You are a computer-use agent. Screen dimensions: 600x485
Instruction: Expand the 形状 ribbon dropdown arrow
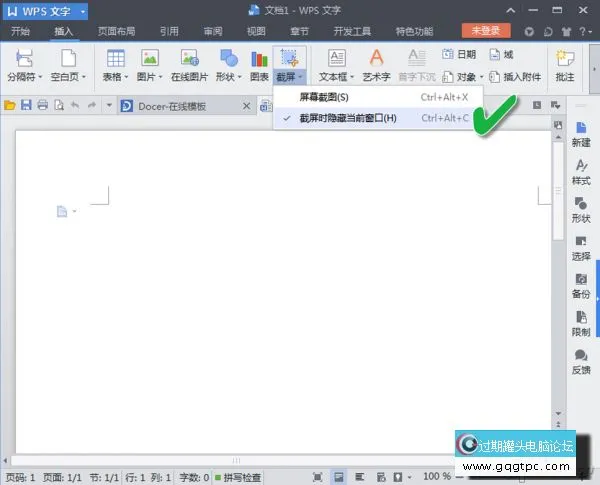click(x=240, y=77)
